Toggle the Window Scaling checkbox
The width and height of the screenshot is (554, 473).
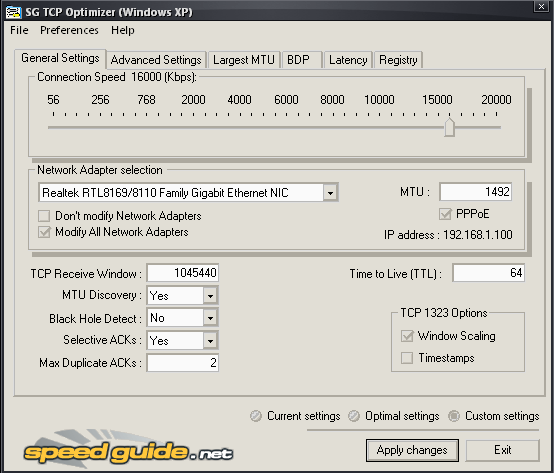pos(407,336)
